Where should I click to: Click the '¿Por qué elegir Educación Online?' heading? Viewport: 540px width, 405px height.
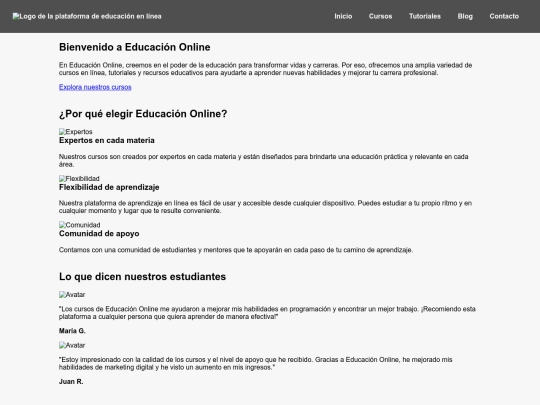(143, 114)
